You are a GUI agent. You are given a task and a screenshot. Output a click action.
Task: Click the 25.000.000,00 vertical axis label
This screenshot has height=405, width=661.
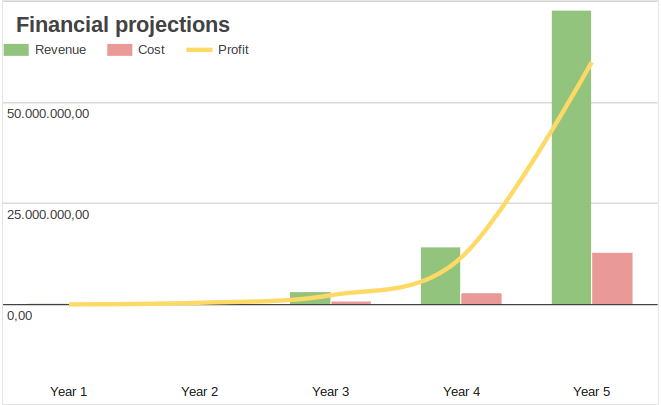(x=48, y=214)
